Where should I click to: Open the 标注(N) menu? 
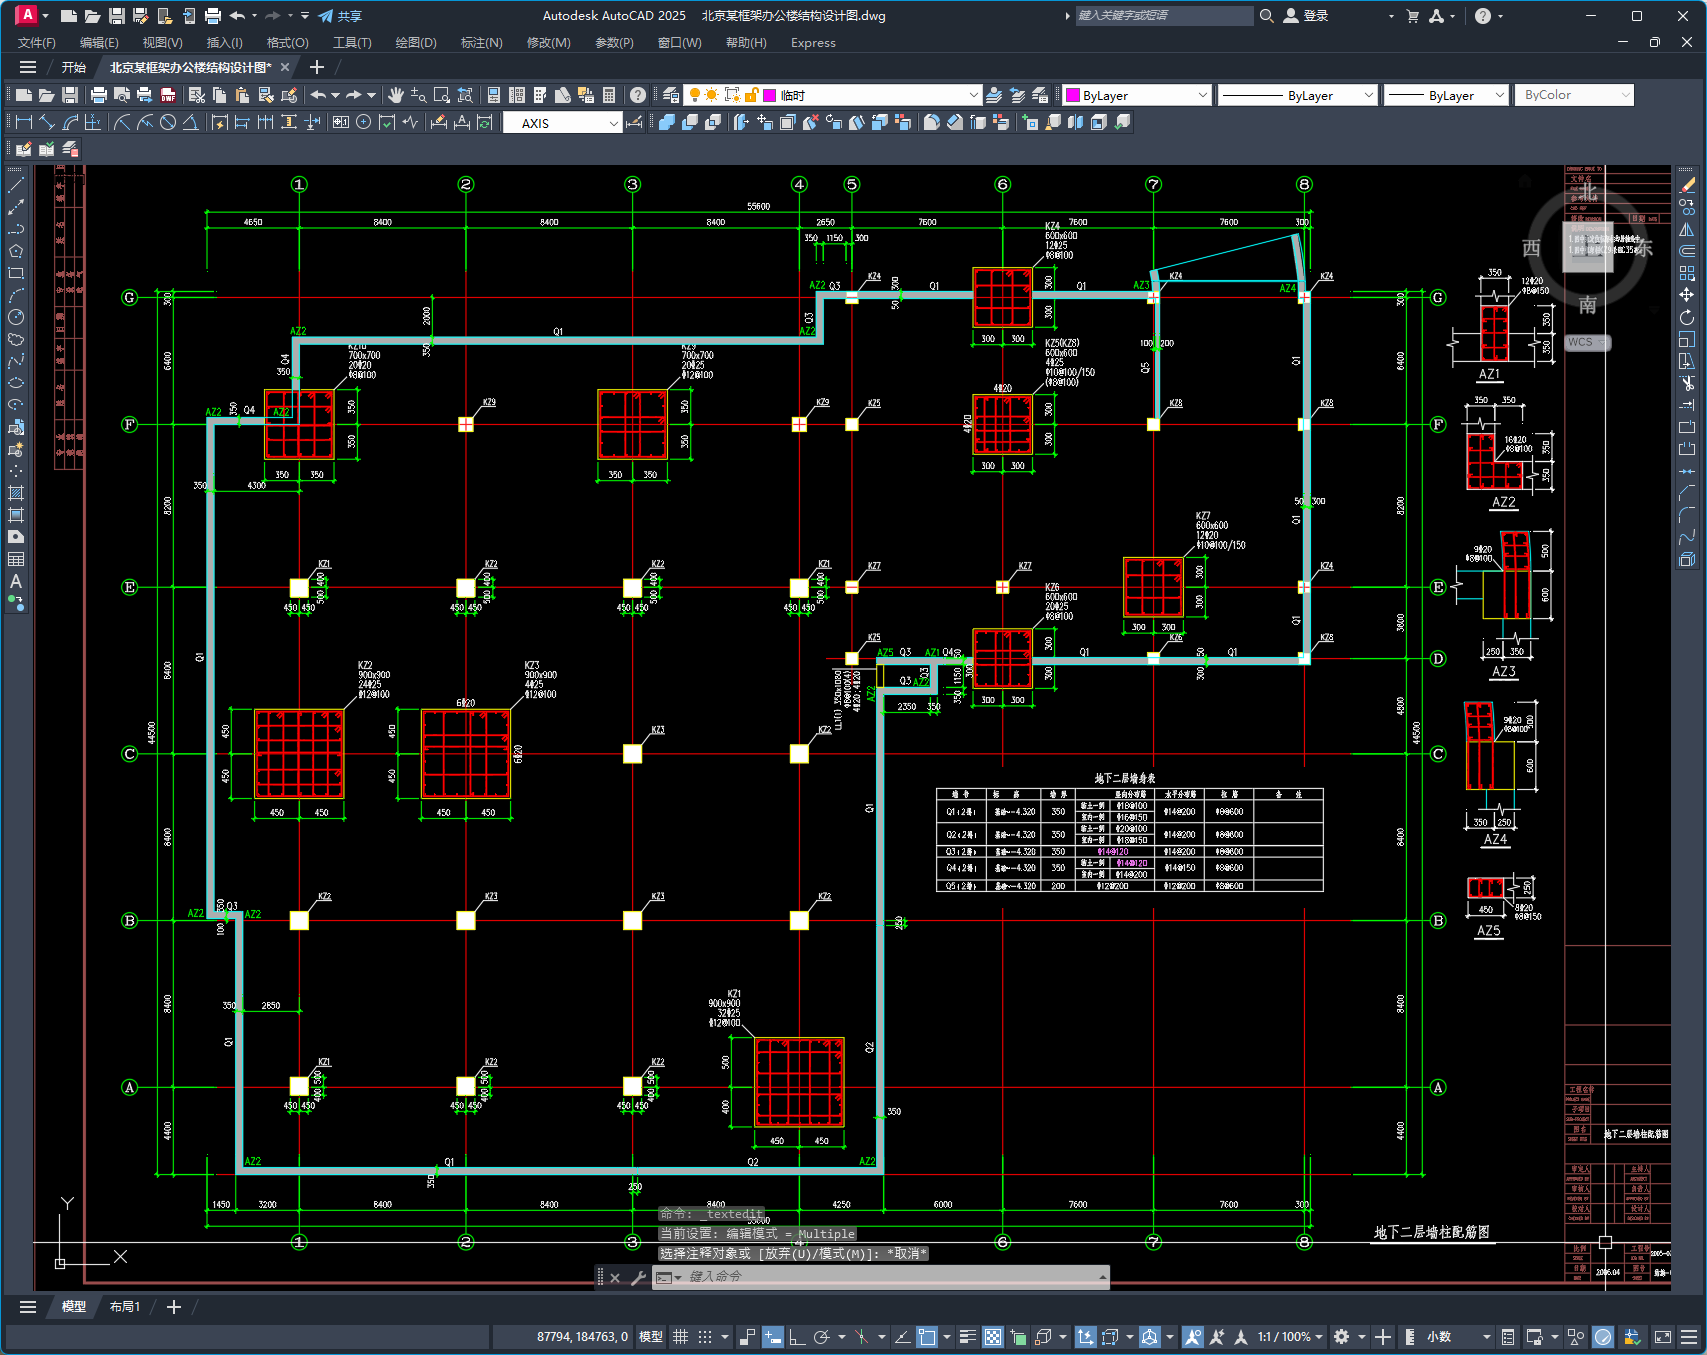(x=481, y=43)
